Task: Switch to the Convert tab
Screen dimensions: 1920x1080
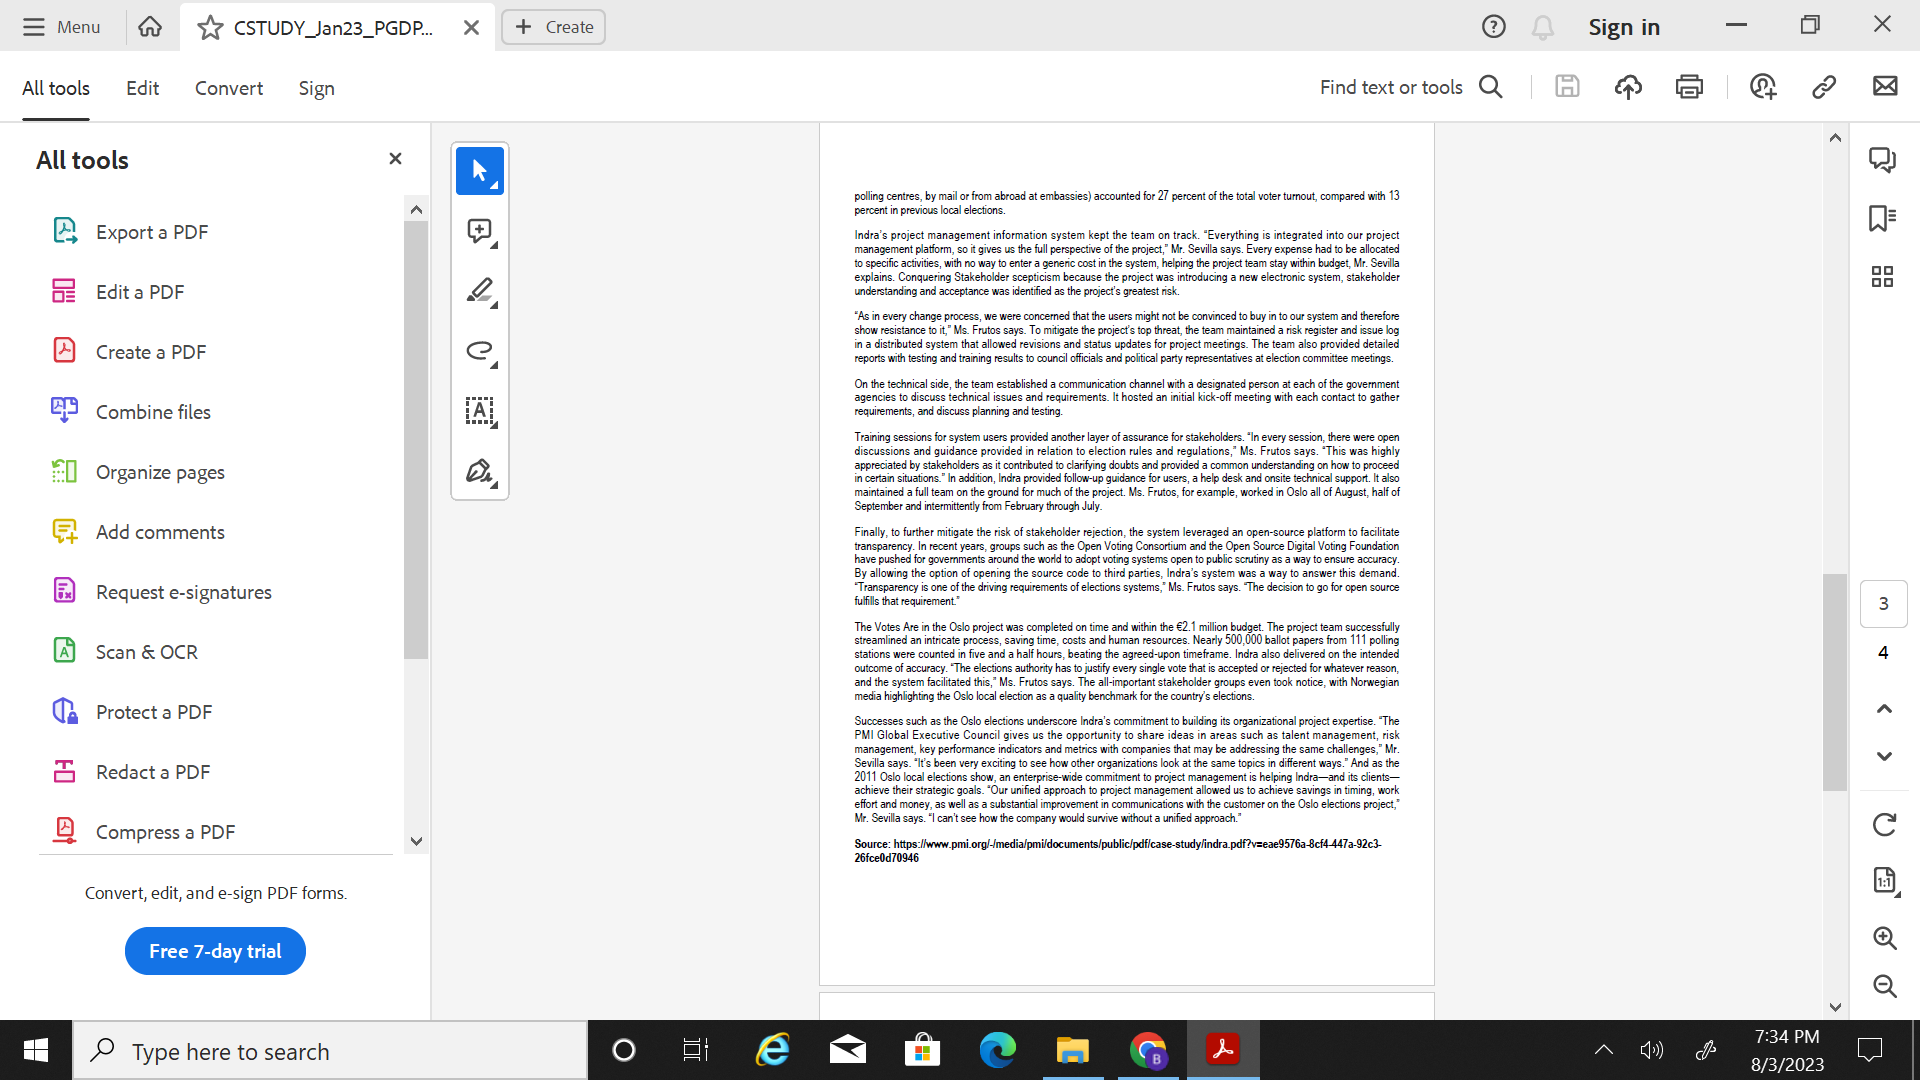Action: [228, 88]
